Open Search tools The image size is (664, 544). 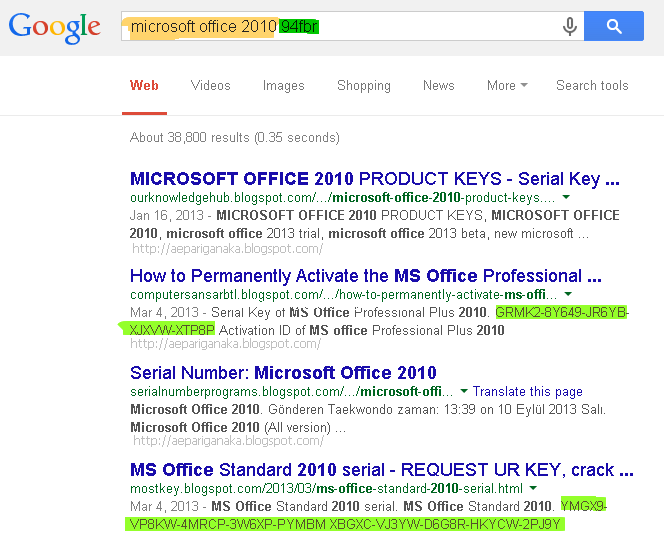pyautogui.click(x=592, y=86)
